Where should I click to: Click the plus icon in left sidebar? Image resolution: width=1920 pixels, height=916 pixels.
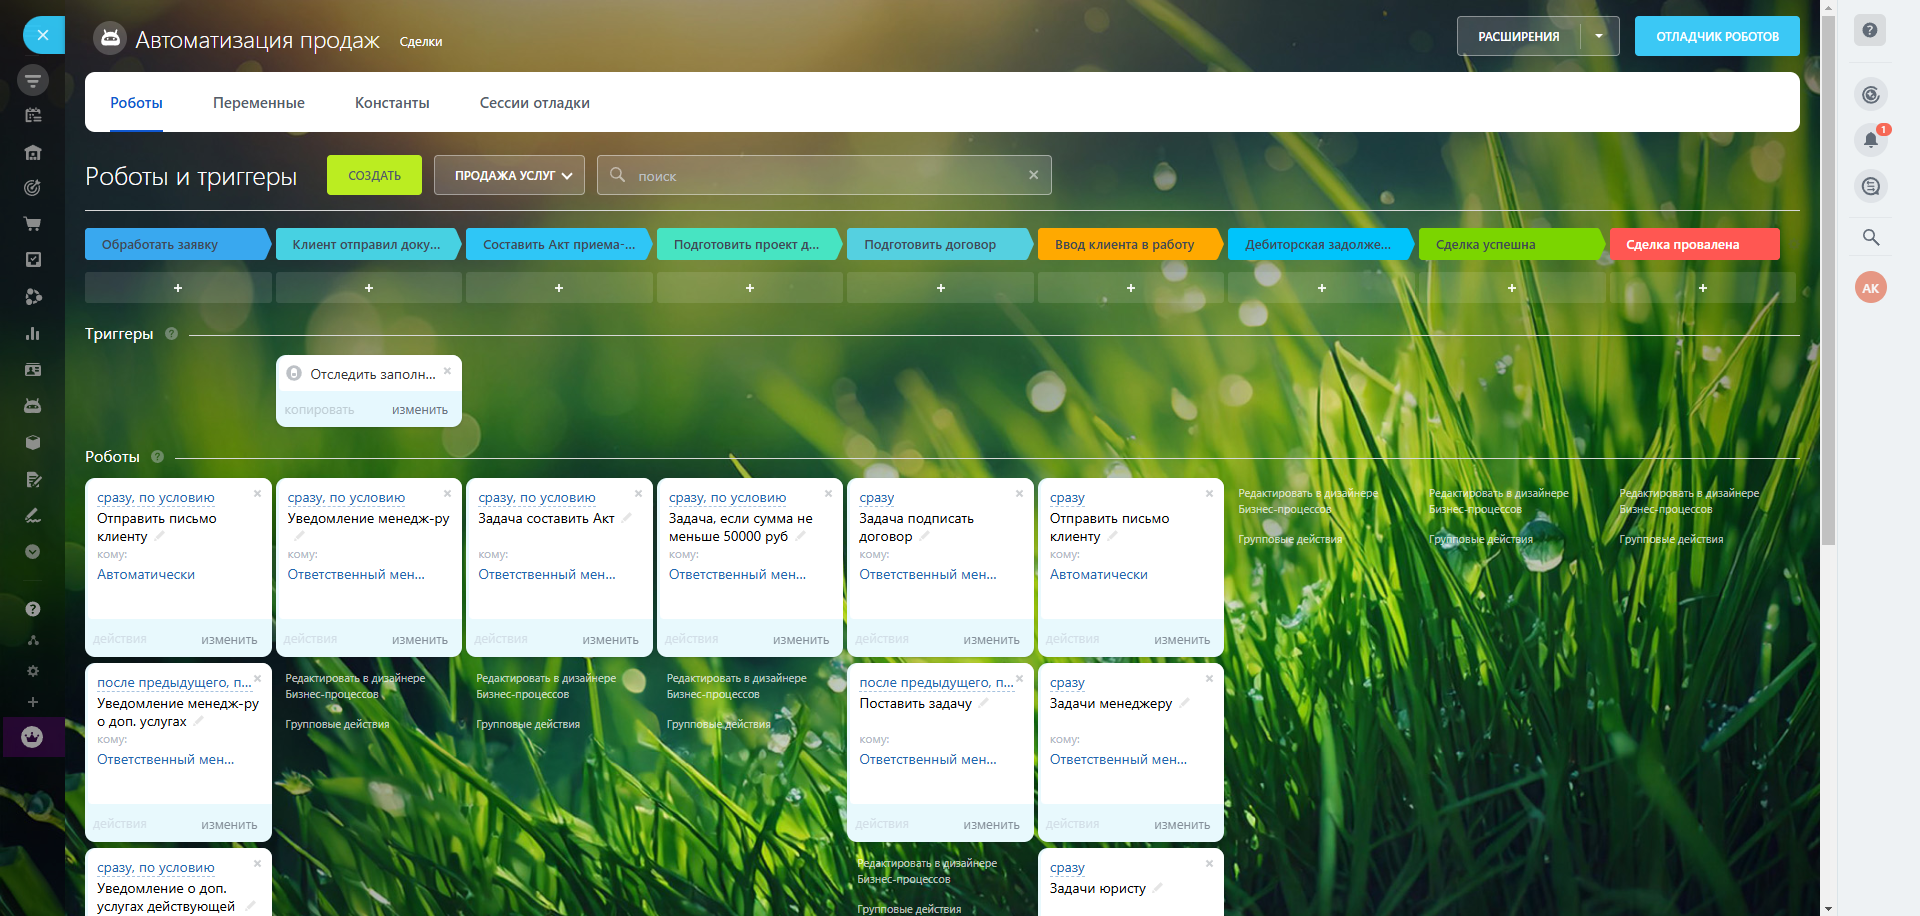tap(33, 702)
